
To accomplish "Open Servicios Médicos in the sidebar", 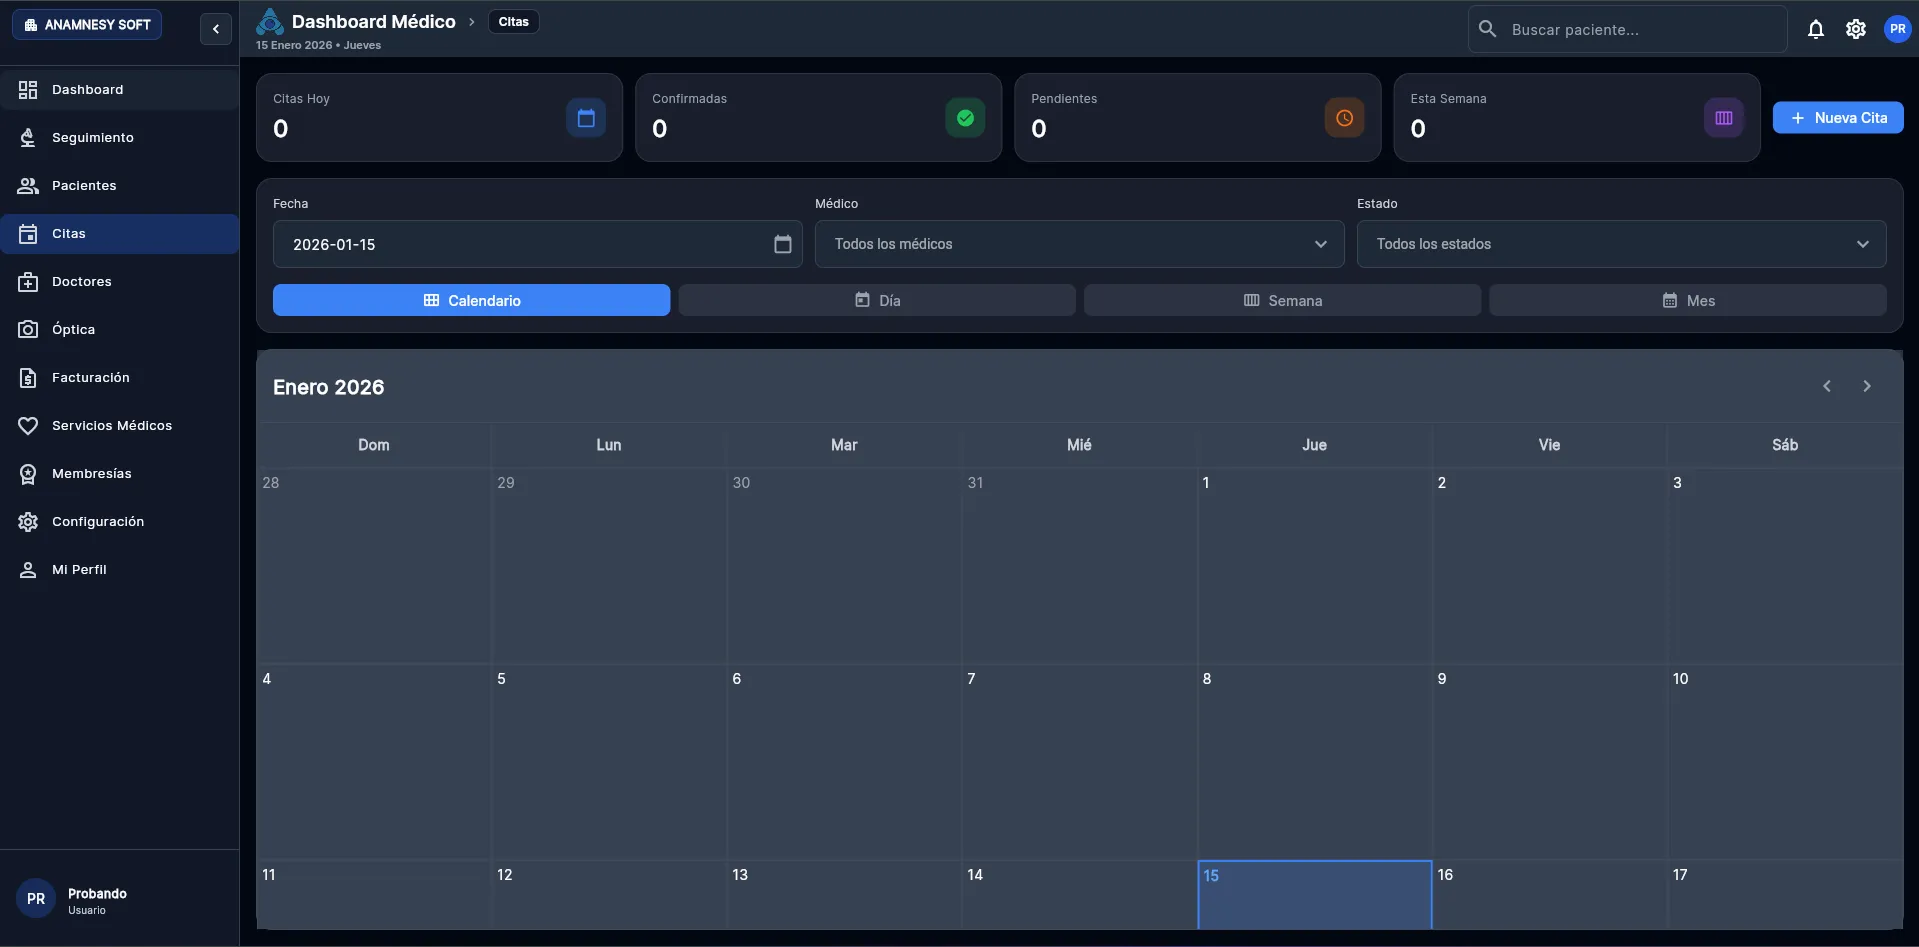I will [120, 426].
